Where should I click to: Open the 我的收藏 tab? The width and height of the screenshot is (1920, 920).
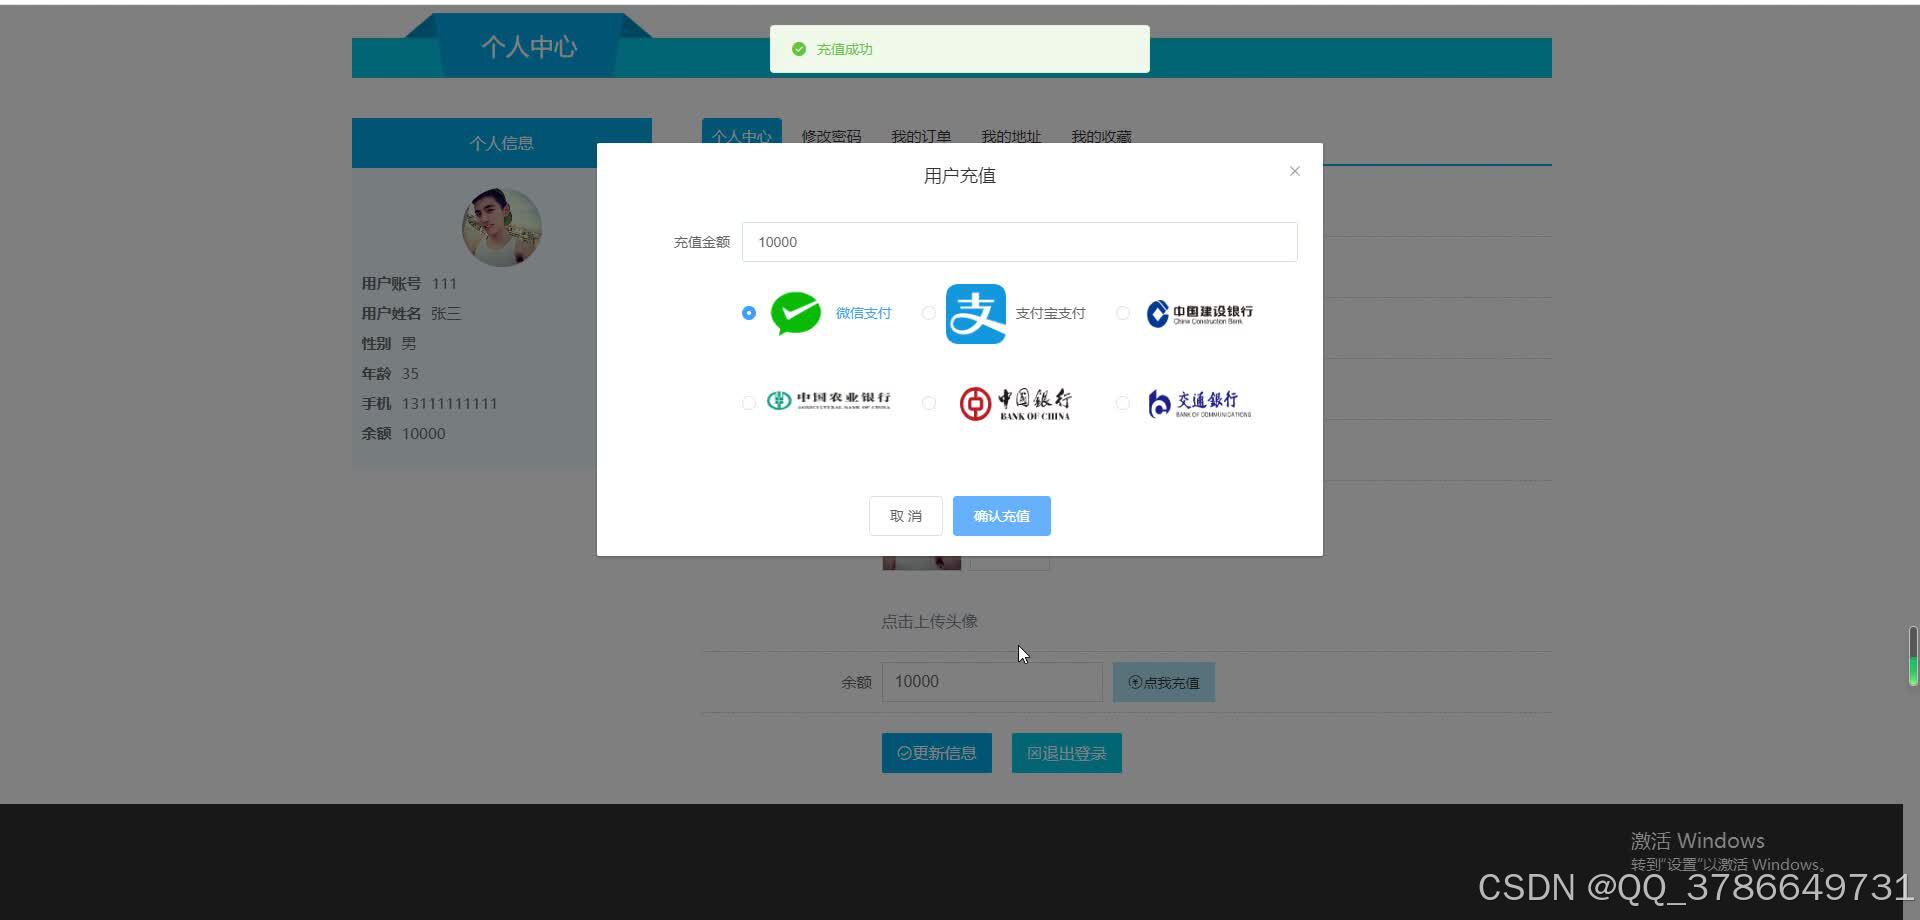(x=1101, y=136)
